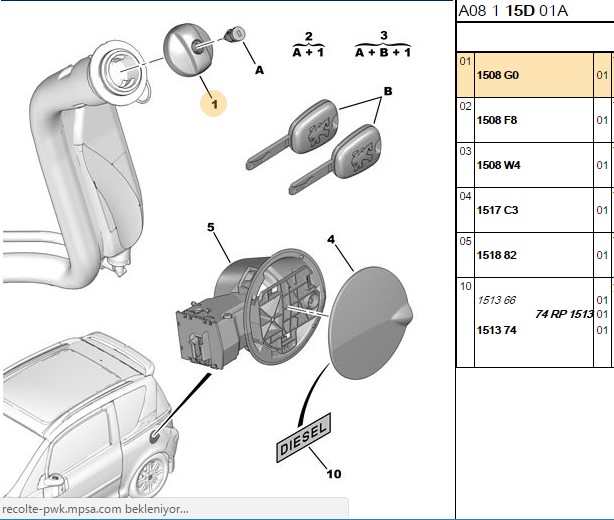This screenshot has height=520, width=614.
Task: Click the fuel flap housing illustration
Action: click(x=251, y=309)
